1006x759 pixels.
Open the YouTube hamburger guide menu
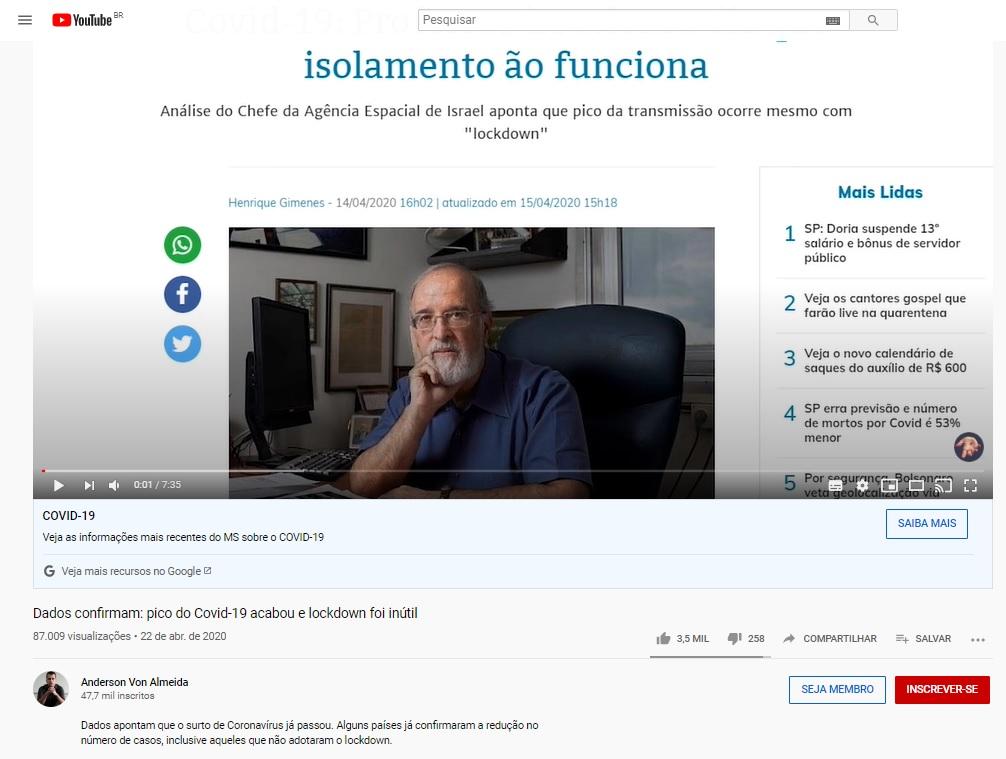point(25,20)
